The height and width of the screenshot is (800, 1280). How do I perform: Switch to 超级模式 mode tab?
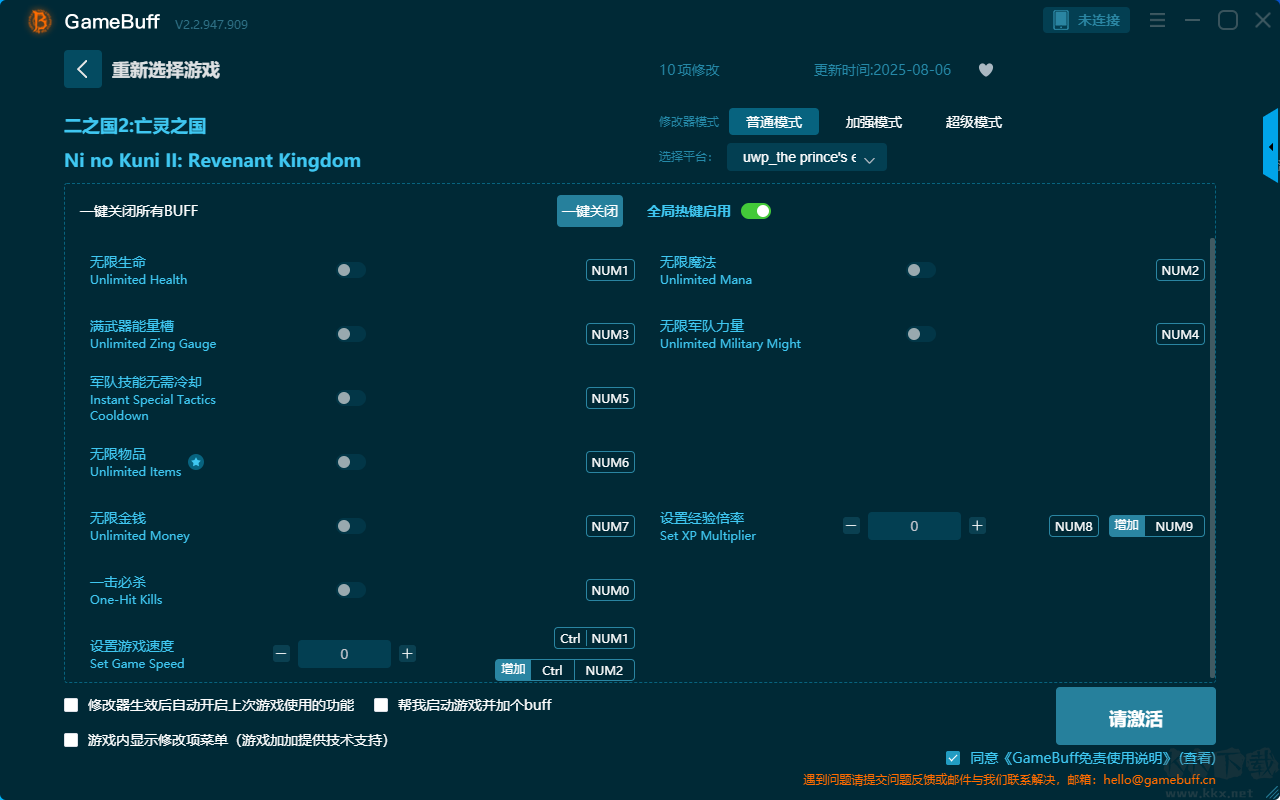tap(974, 122)
